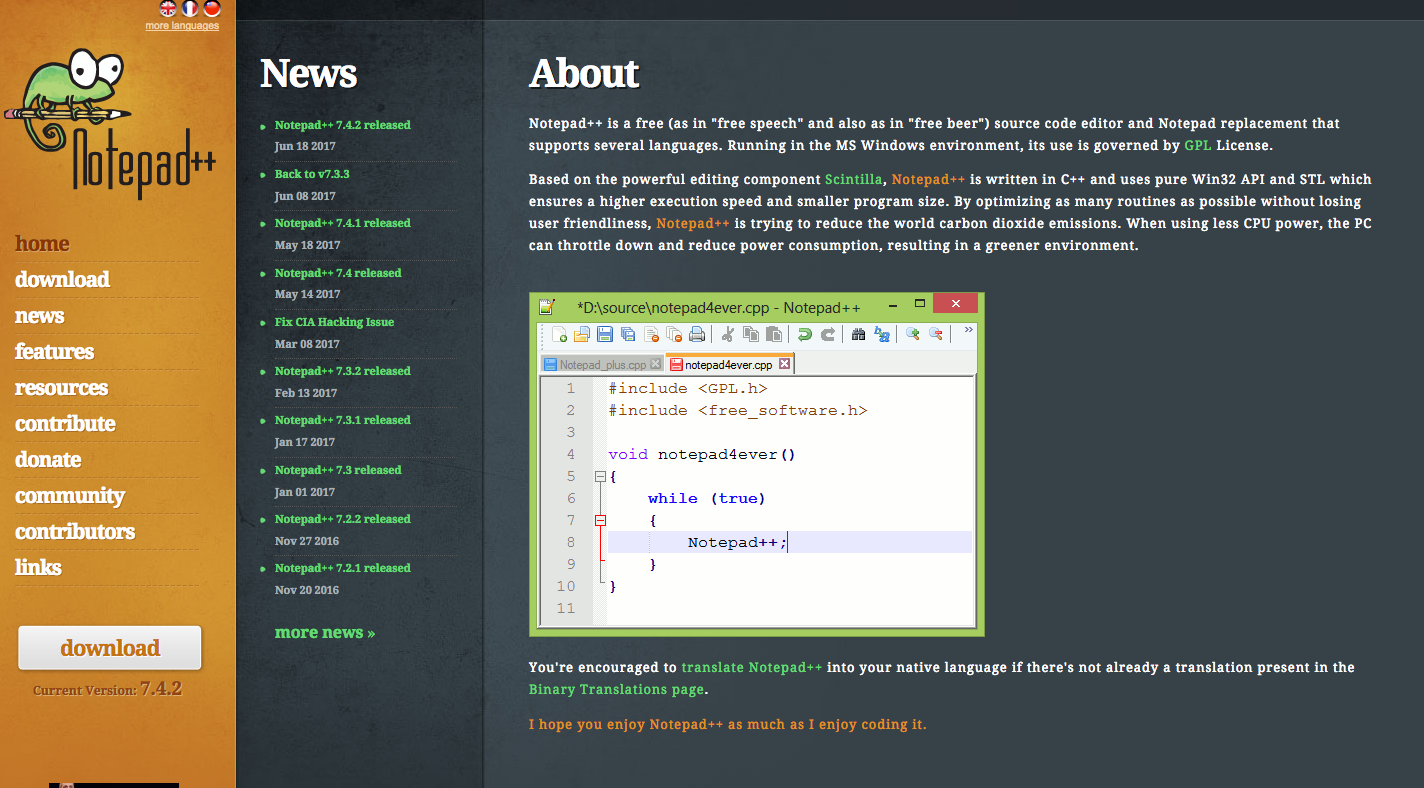Click the orange download button
The height and width of the screenshot is (788, 1424).
110,648
